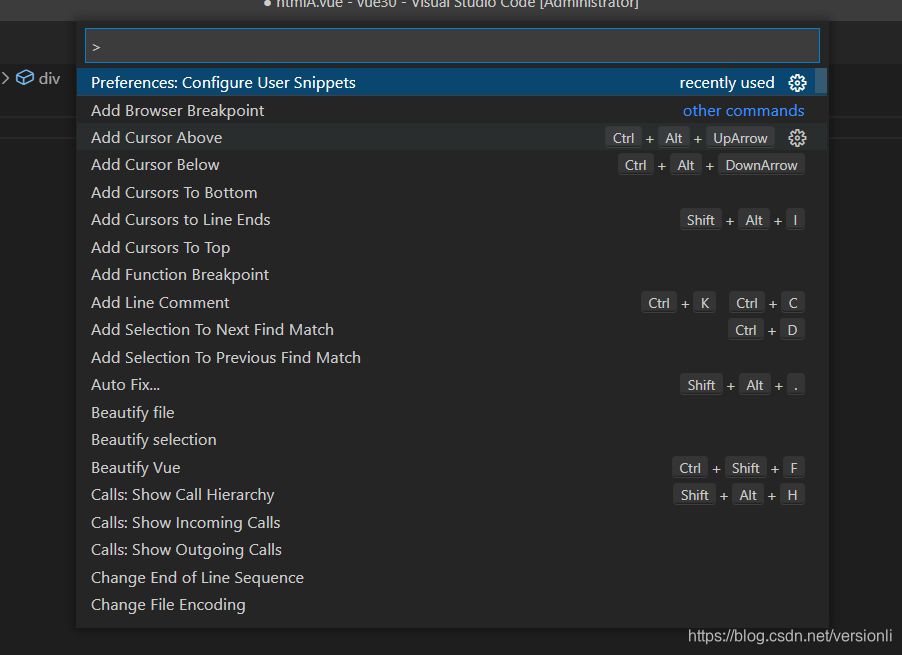Click the DownArrow key label
This screenshot has height=655, width=902.
coord(761,165)
